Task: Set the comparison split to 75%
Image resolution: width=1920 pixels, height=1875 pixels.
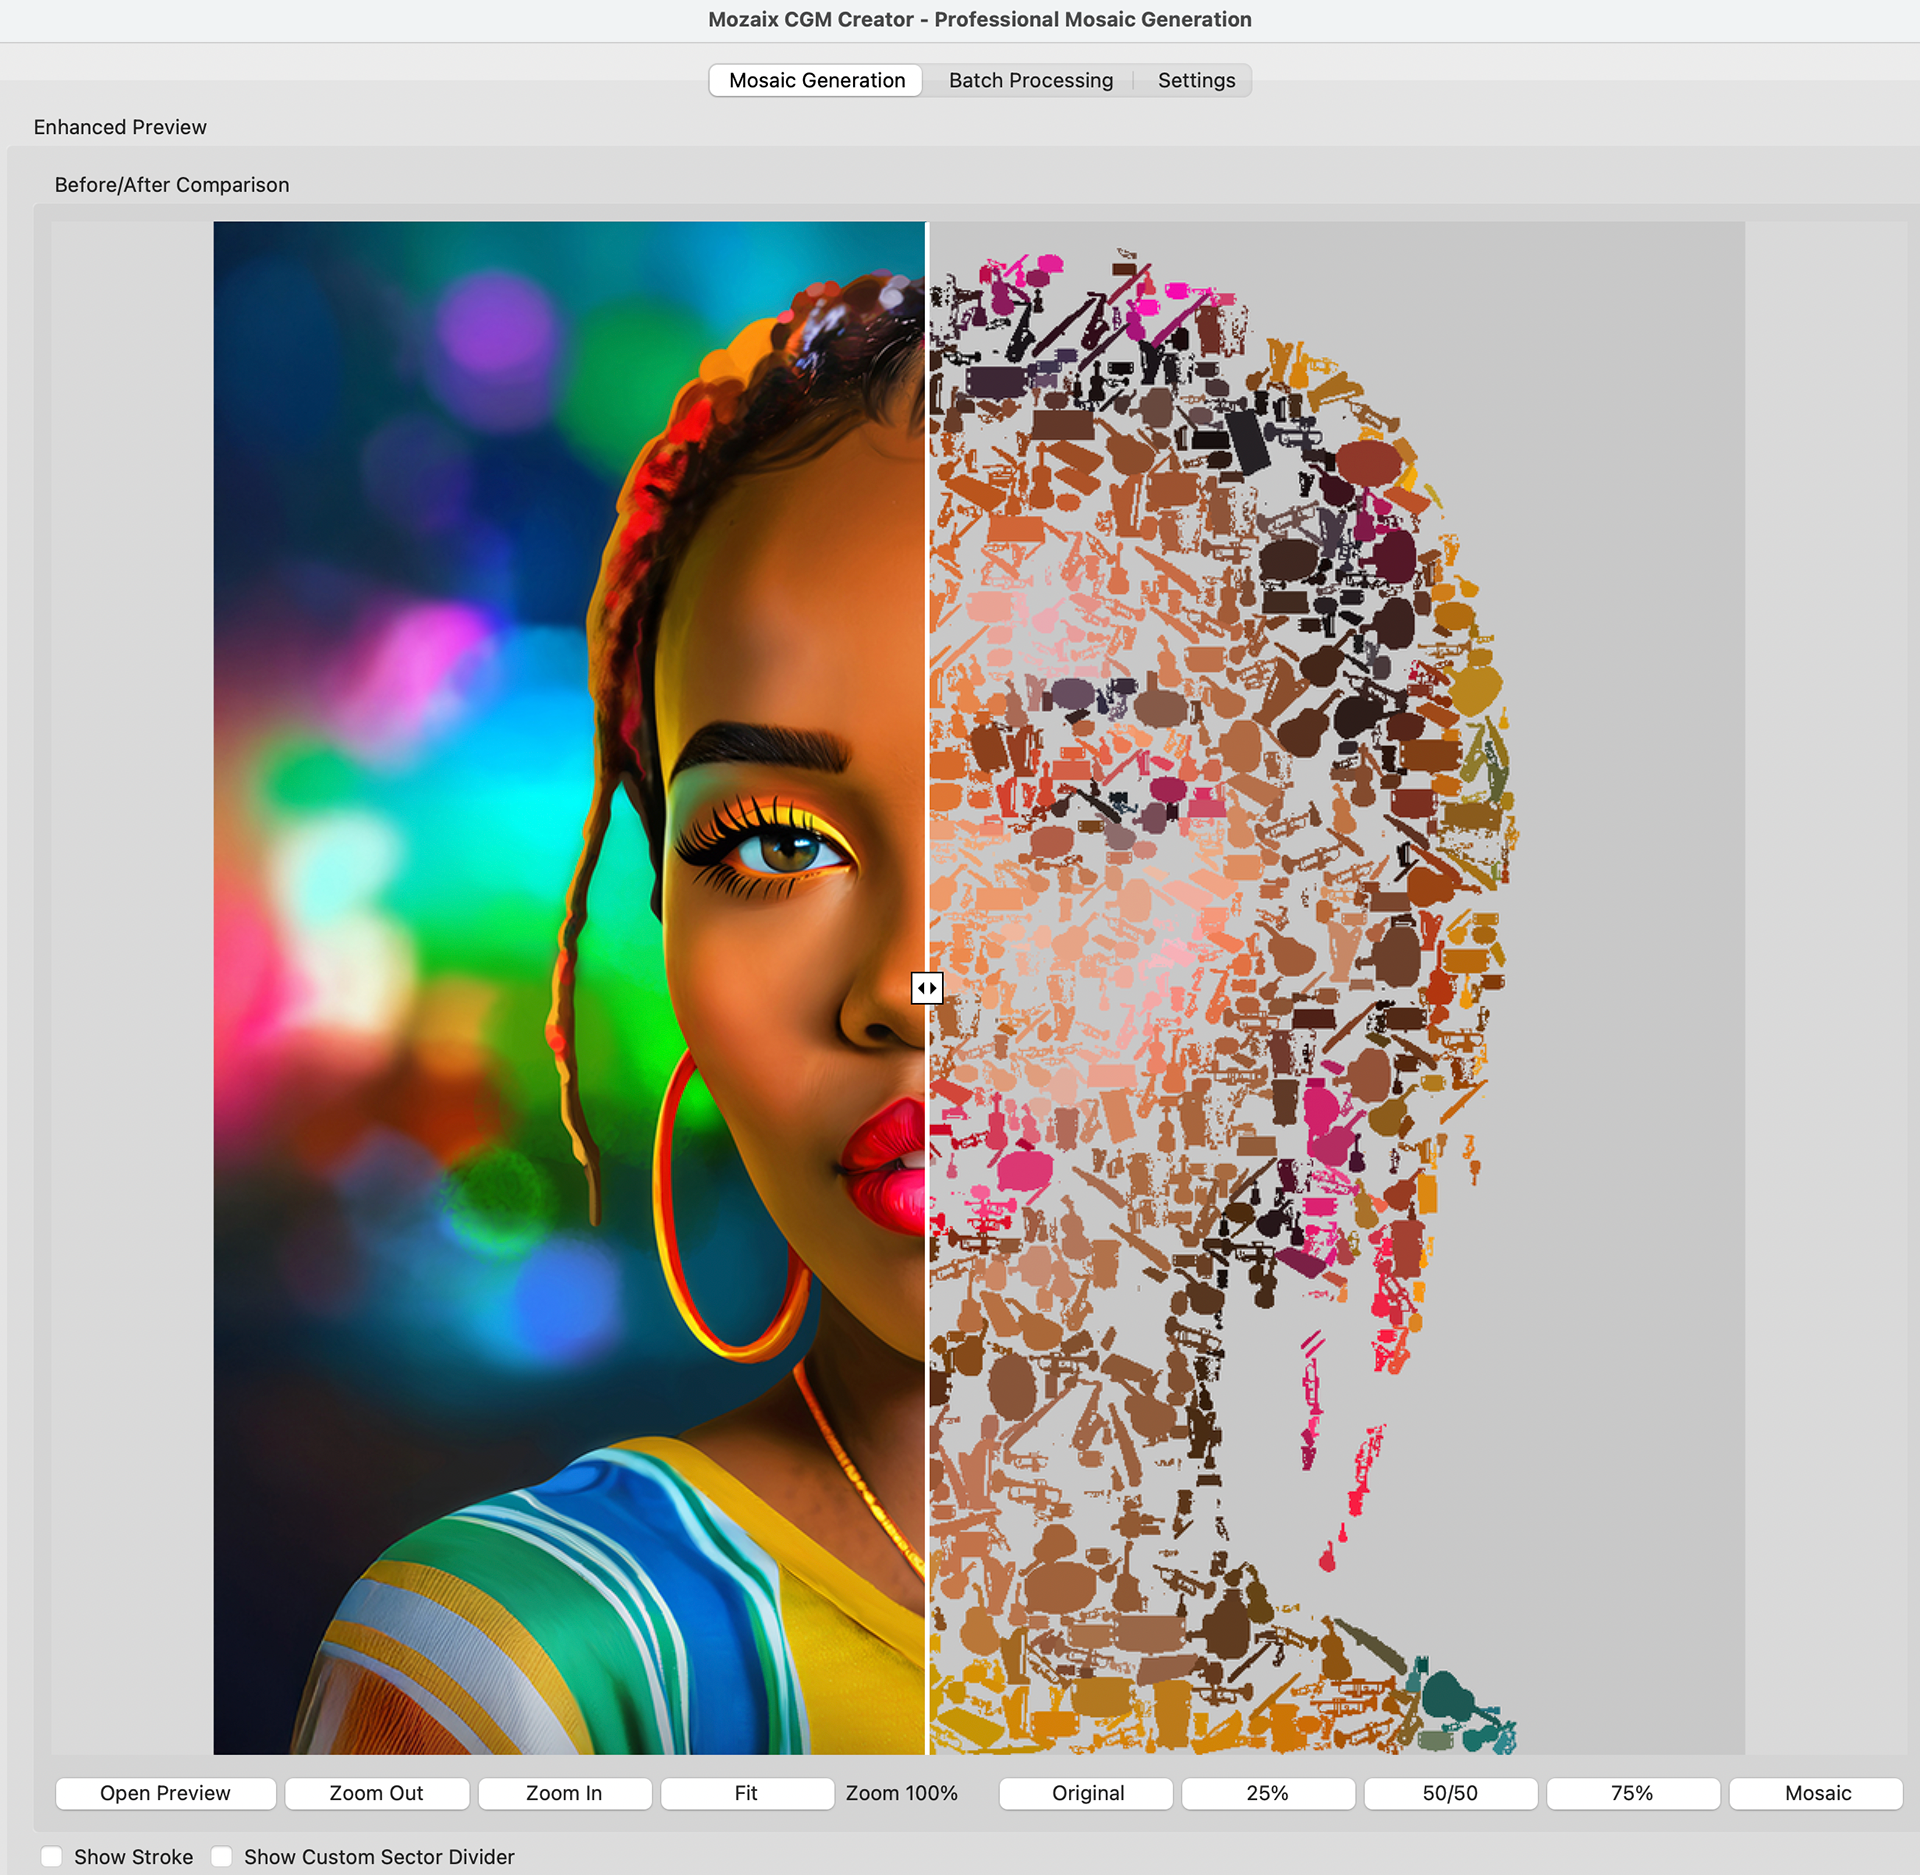Action: coord(1632,1793)
